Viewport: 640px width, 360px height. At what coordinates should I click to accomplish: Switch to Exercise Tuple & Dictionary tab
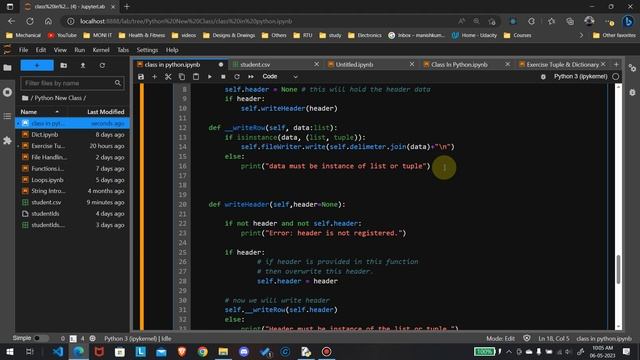pos(562,64)
